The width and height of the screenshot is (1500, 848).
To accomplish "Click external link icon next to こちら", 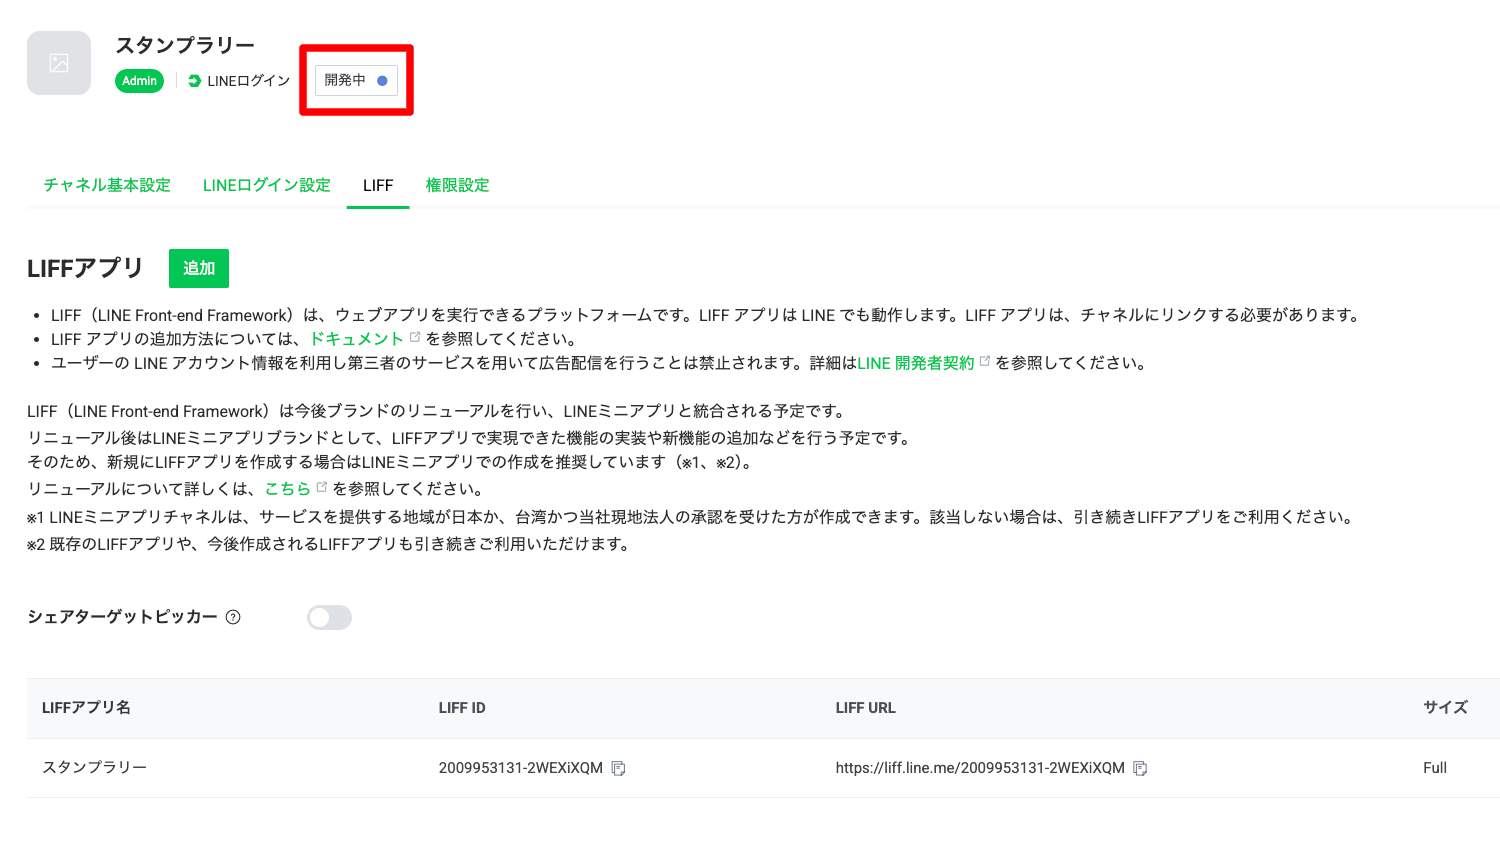I will coord(322,487).
